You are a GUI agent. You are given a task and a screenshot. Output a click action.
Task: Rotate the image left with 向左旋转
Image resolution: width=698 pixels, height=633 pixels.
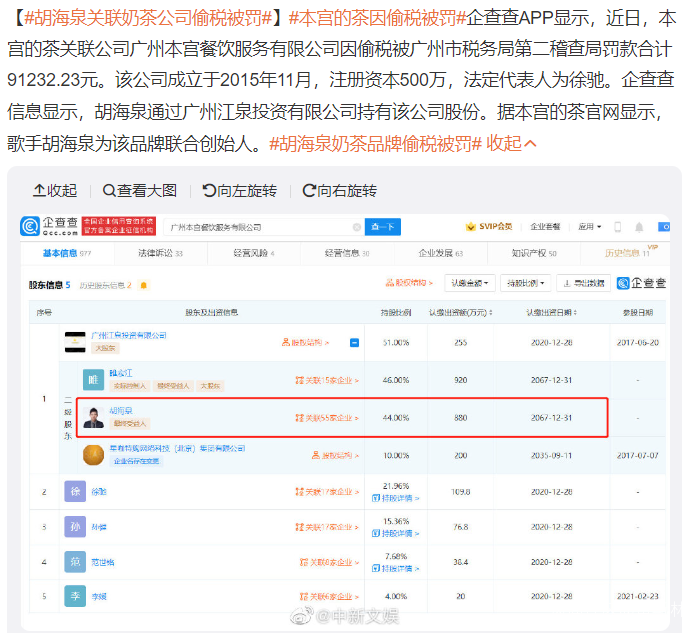(238, 190)
